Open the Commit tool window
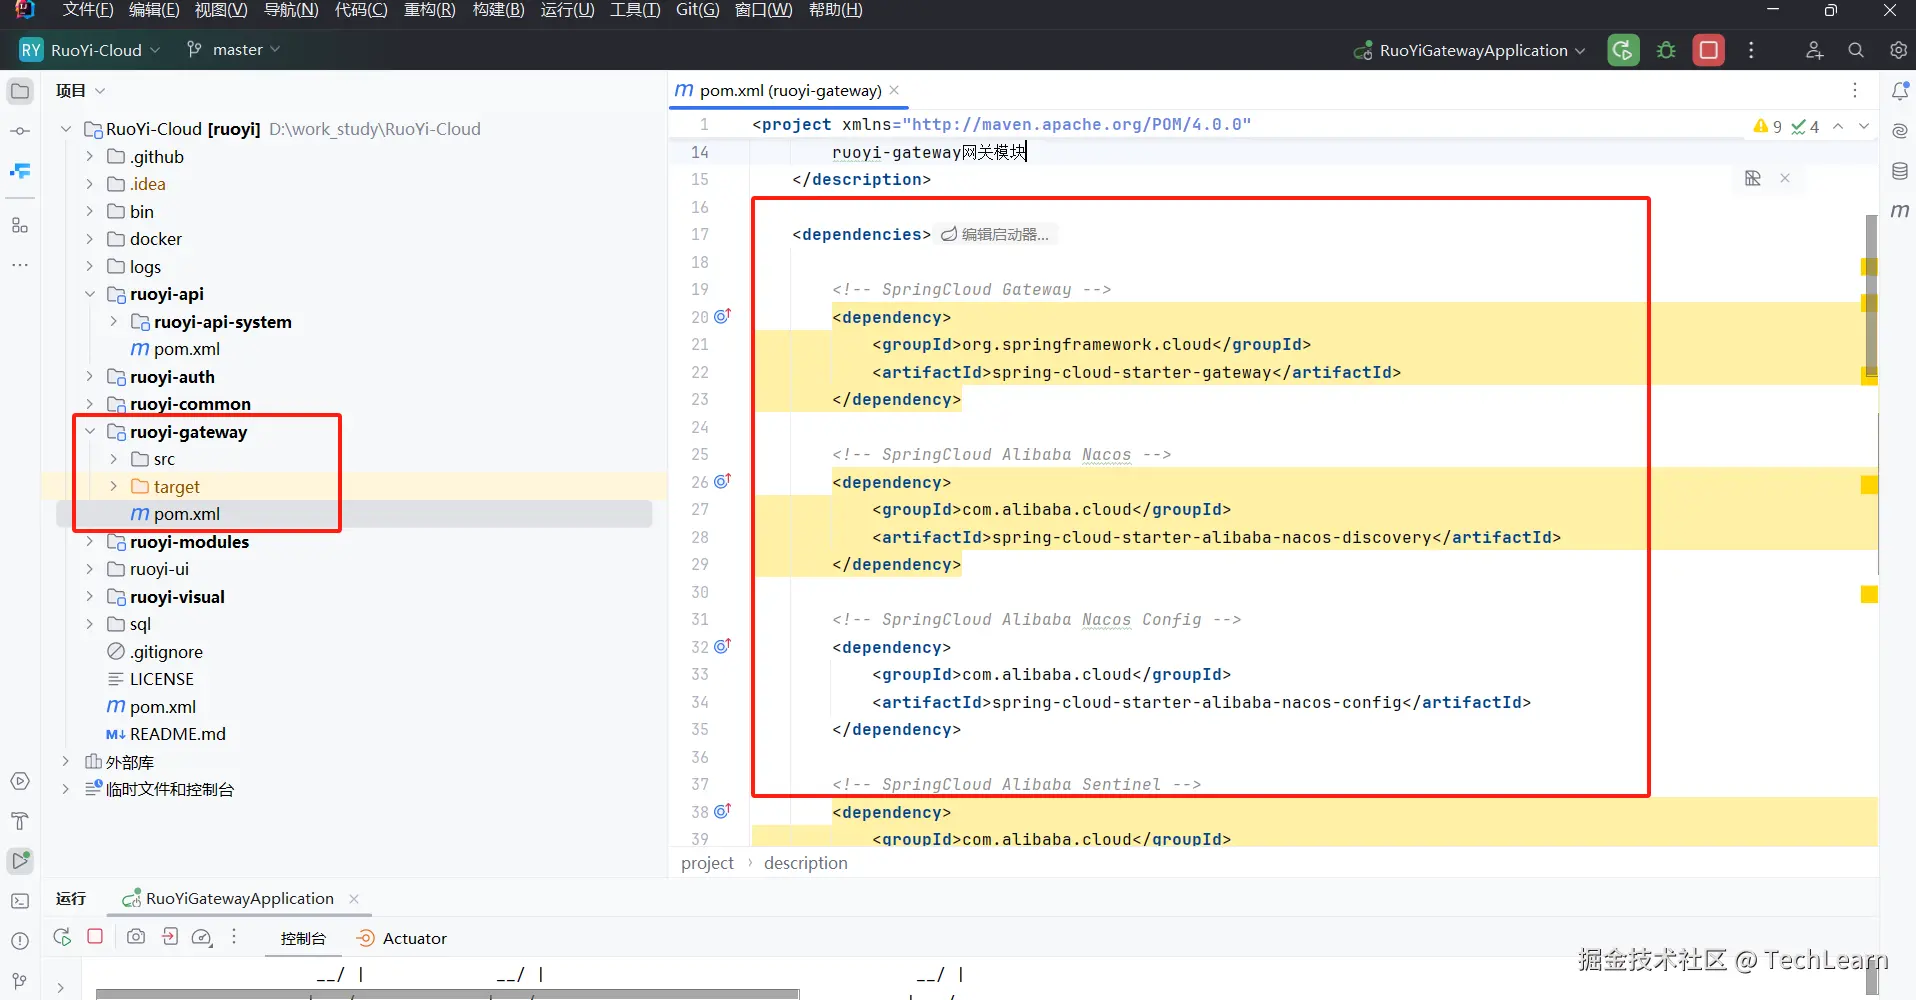 (x=20, y=131)
